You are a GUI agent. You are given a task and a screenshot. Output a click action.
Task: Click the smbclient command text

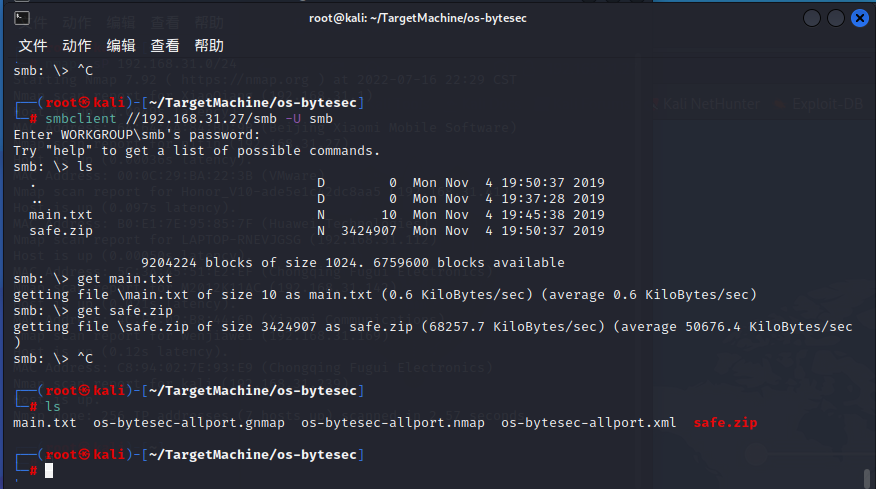tap(80, 118)
